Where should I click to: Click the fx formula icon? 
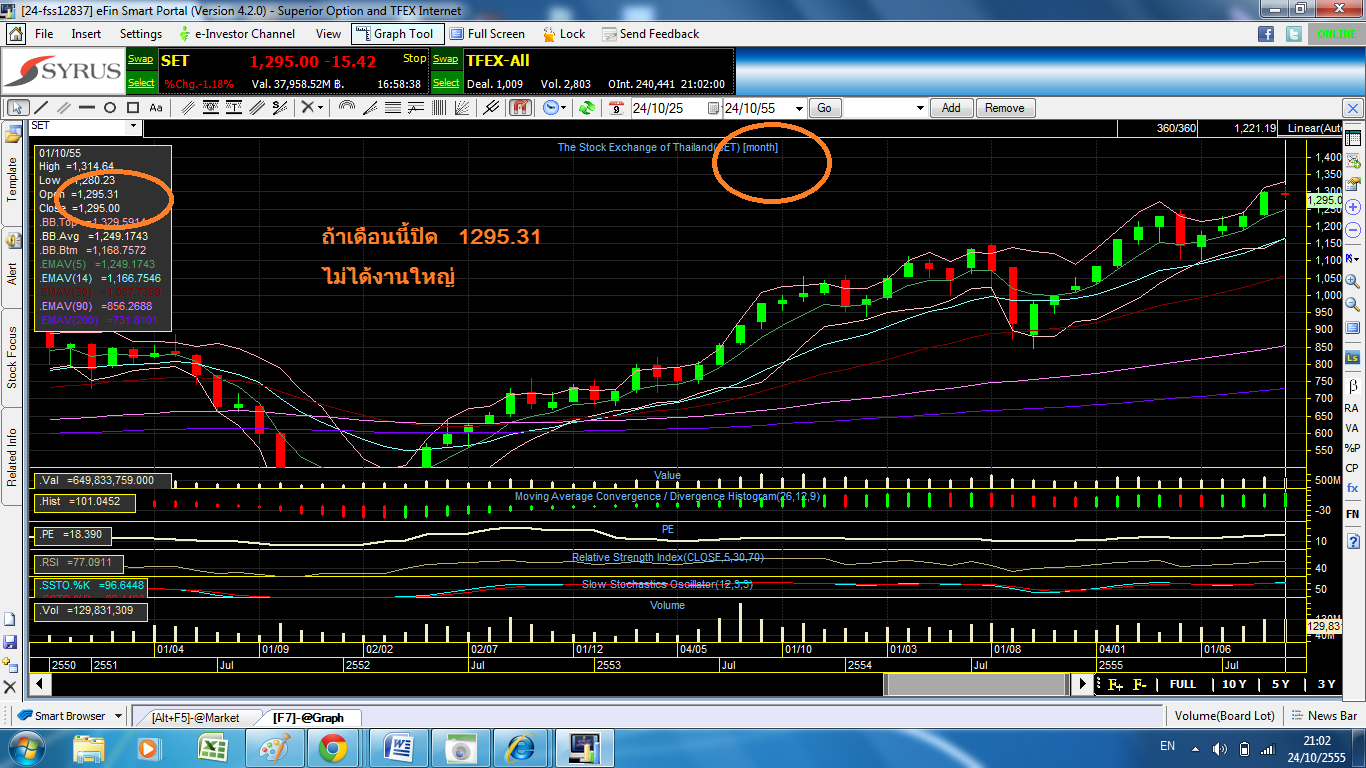click(x=1352, y=487)
